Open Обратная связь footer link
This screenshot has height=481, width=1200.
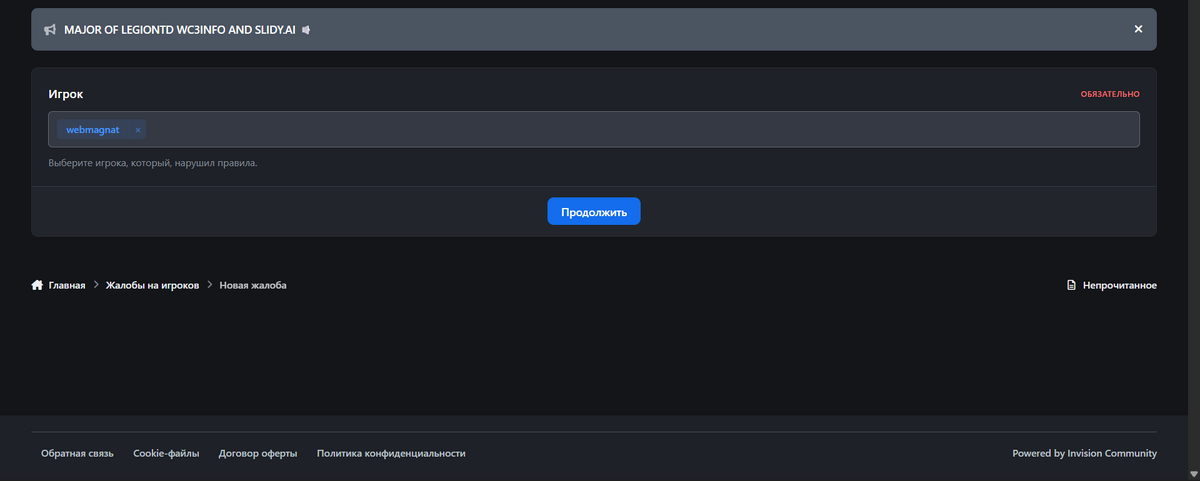coord(77,453)
